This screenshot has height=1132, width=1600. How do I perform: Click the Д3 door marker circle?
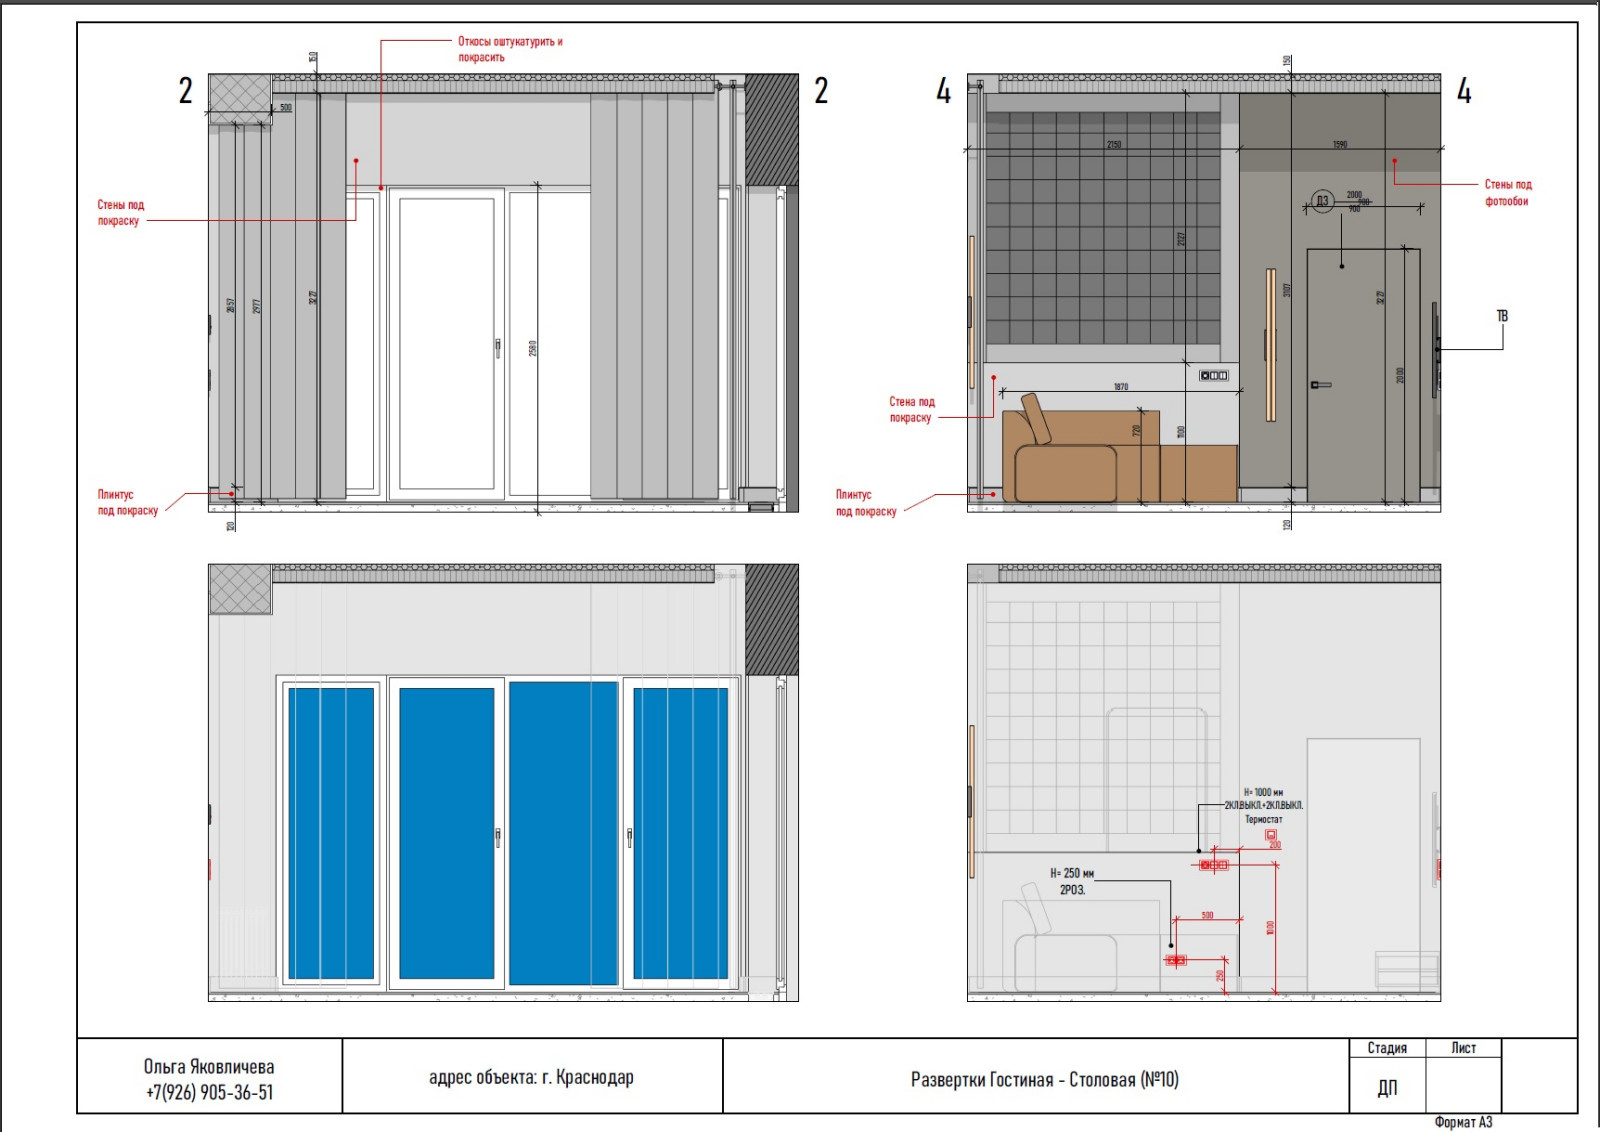(1322, 201)
